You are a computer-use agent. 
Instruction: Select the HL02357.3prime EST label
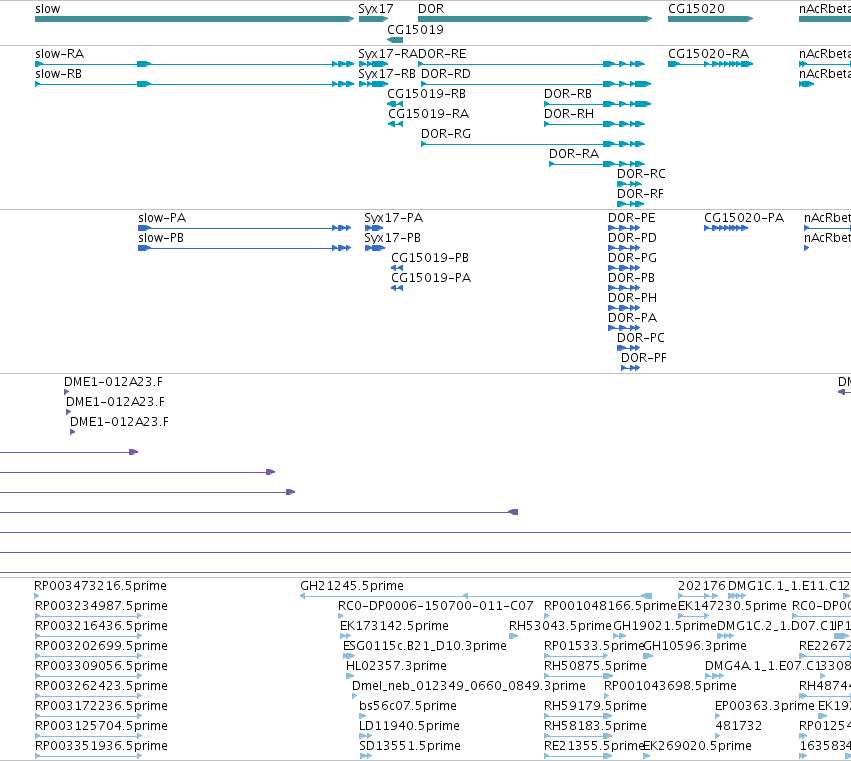pyautogui.click(x=397, y=667)
